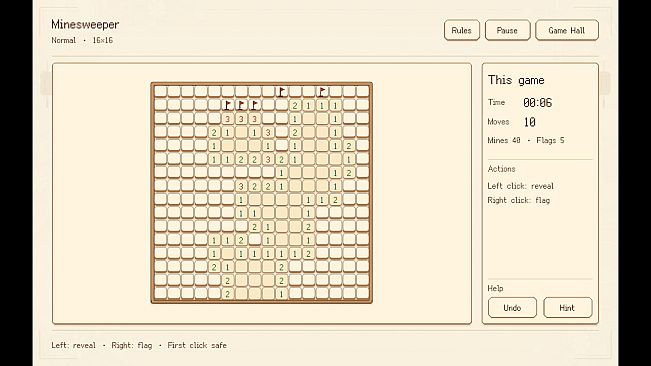This screenshot has height=366, width=651.
Task: Undo the last move
Action: tap(512, 307)
